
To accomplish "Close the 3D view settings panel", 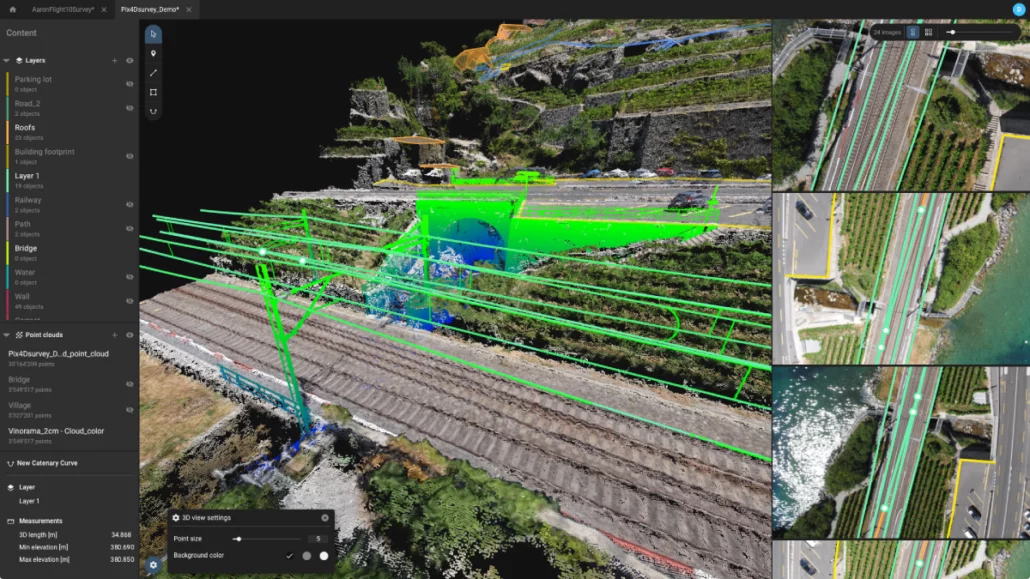I will [325, 518].
